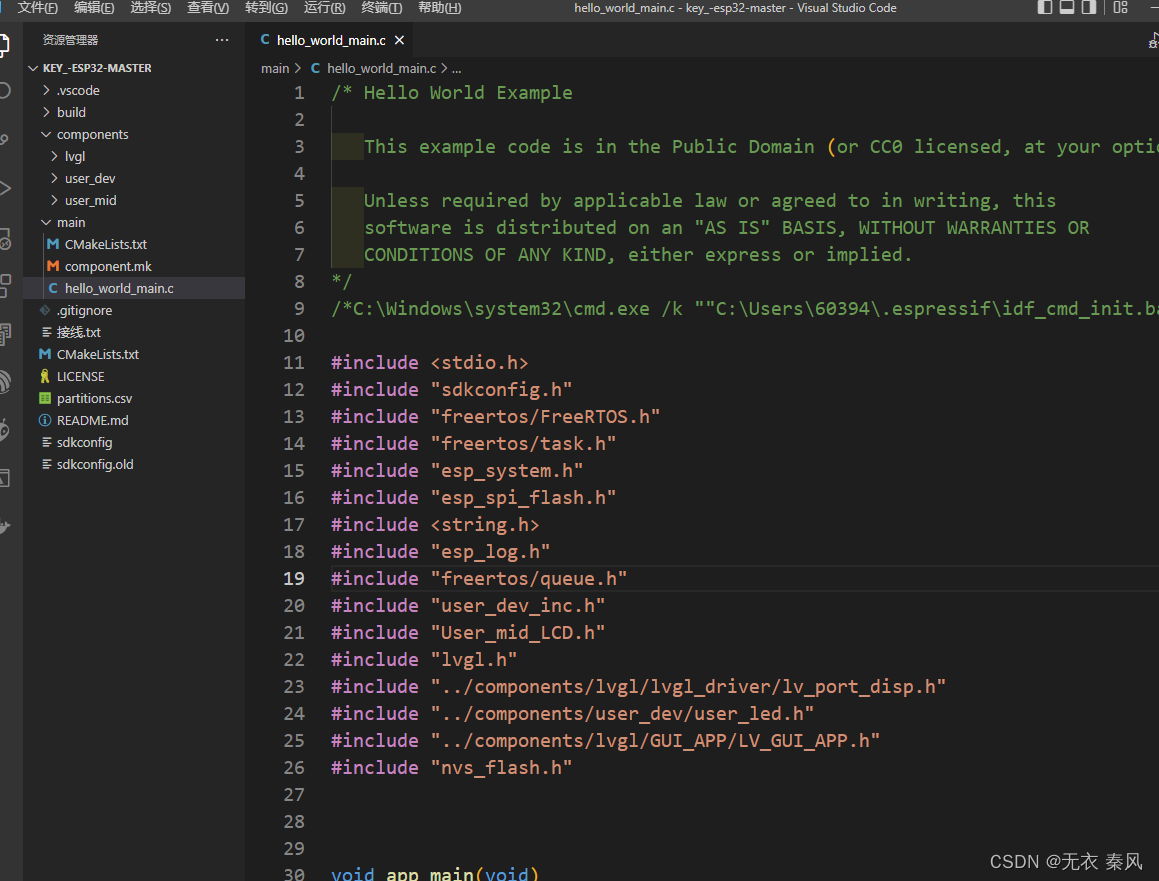Click the breadcrumb ellipsis segment

(x=457, y=68)
